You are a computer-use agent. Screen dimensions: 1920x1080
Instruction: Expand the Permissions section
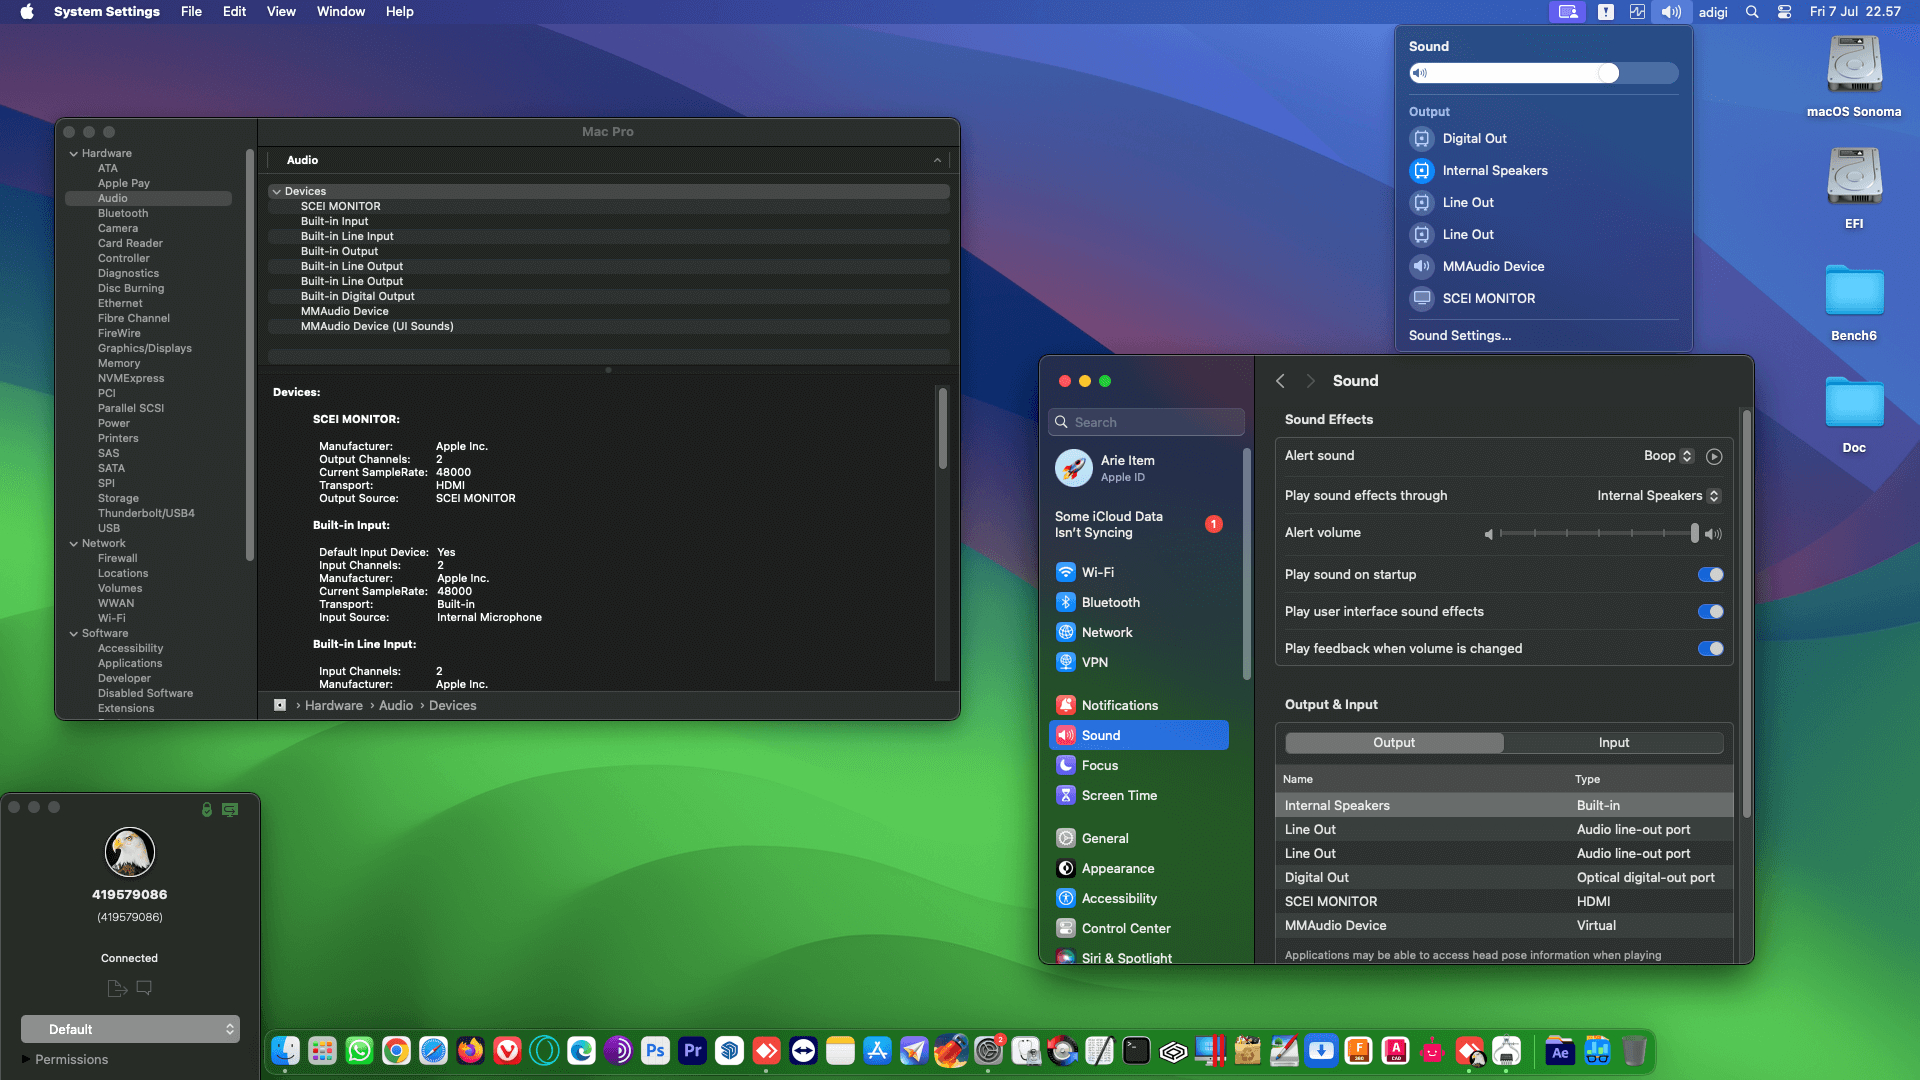coord(26,1059)
